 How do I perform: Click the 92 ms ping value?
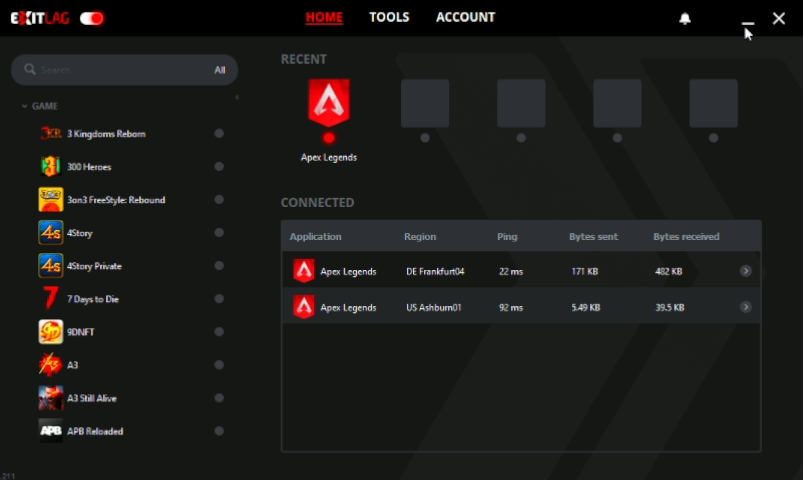(x=511, y=307)
